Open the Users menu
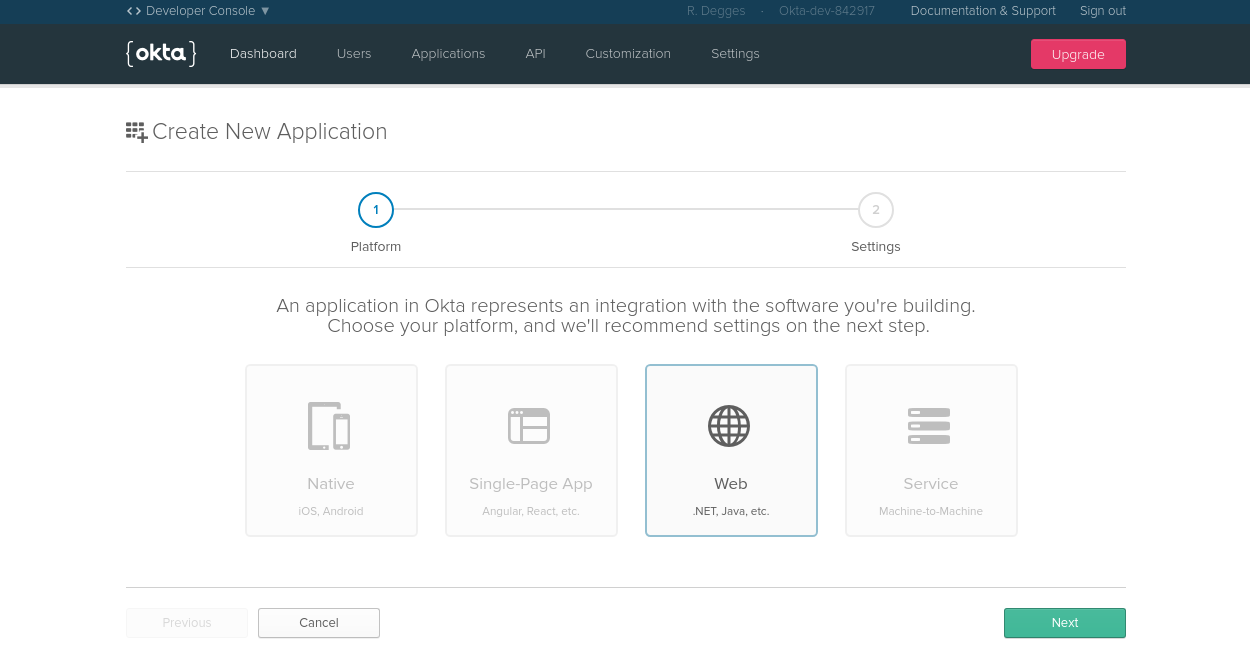This screenshot has height=645, width=1250. click(x=354, y=54)
